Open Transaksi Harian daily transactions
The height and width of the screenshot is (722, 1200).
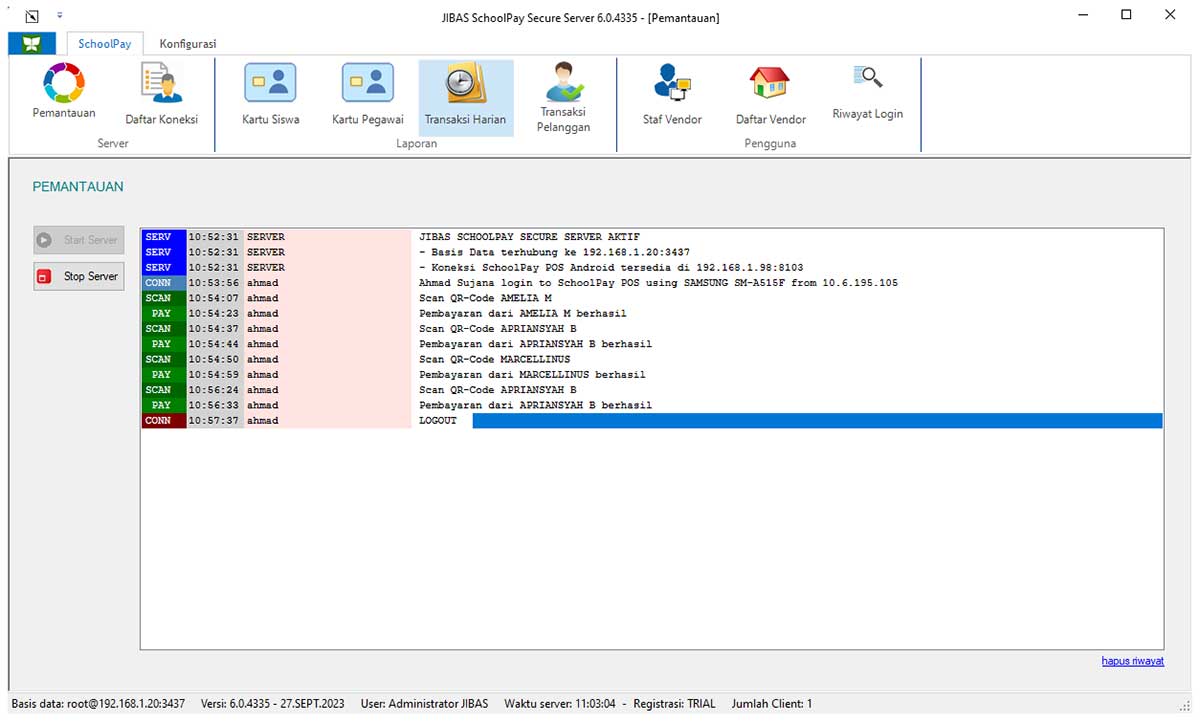click(465, 96)
